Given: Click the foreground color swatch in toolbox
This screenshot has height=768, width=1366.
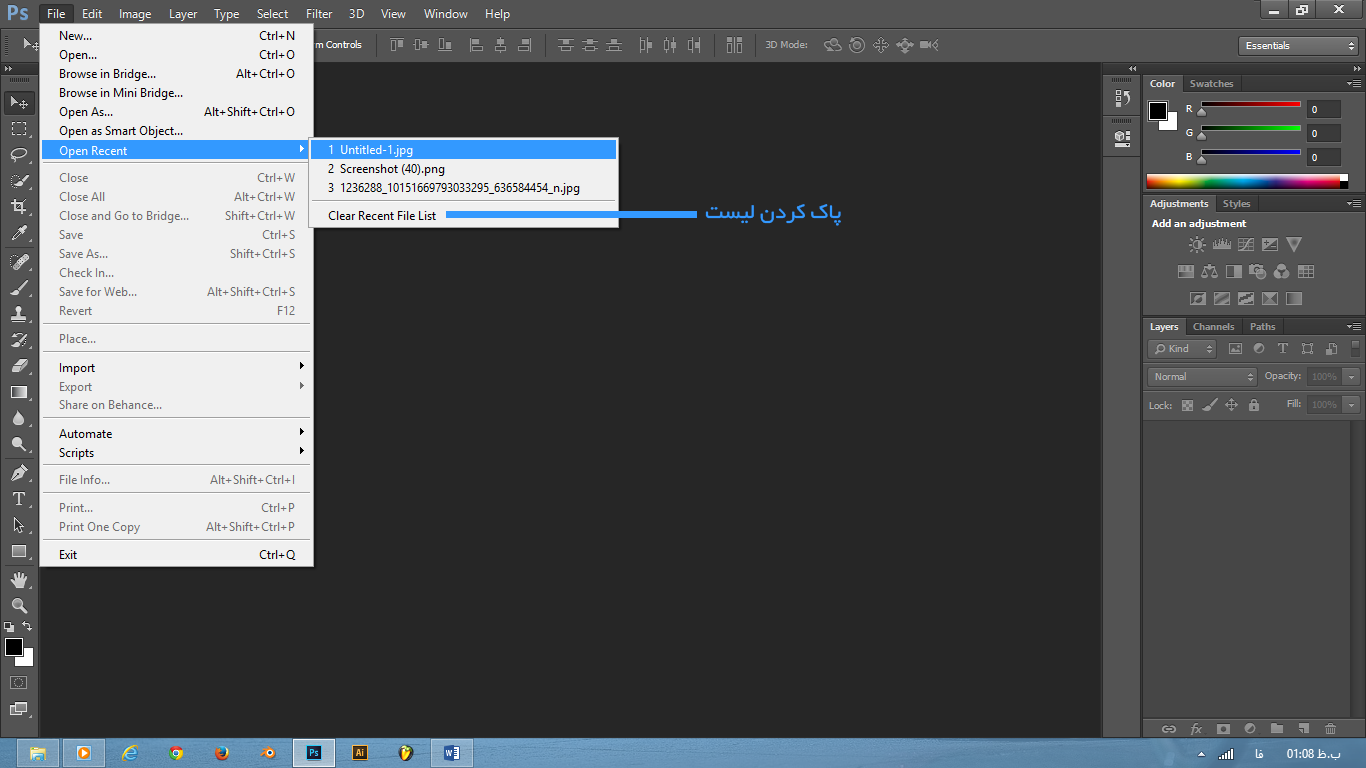Looking at the screenshot, I should click(14, 648).
